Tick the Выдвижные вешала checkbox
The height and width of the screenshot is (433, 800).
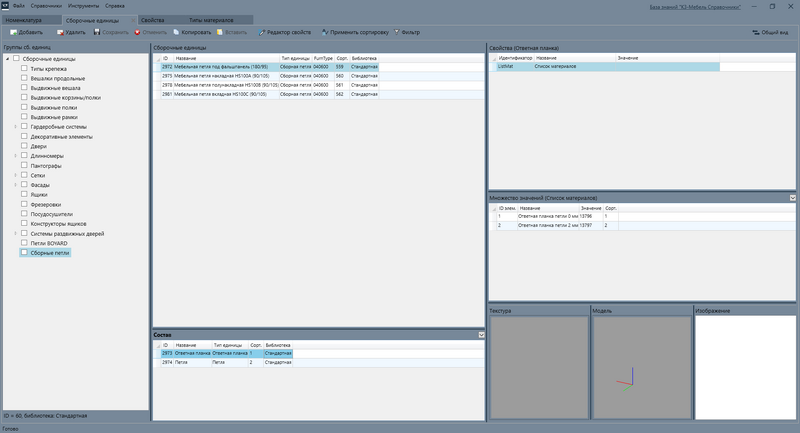(24, 87)
